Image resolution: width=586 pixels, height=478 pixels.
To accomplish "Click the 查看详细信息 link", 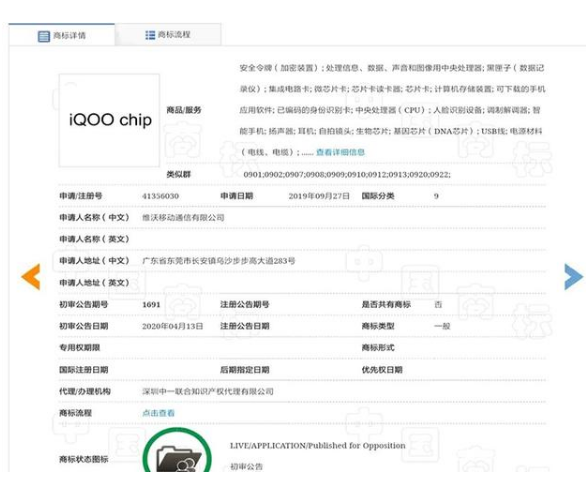I will pos(340,152).
